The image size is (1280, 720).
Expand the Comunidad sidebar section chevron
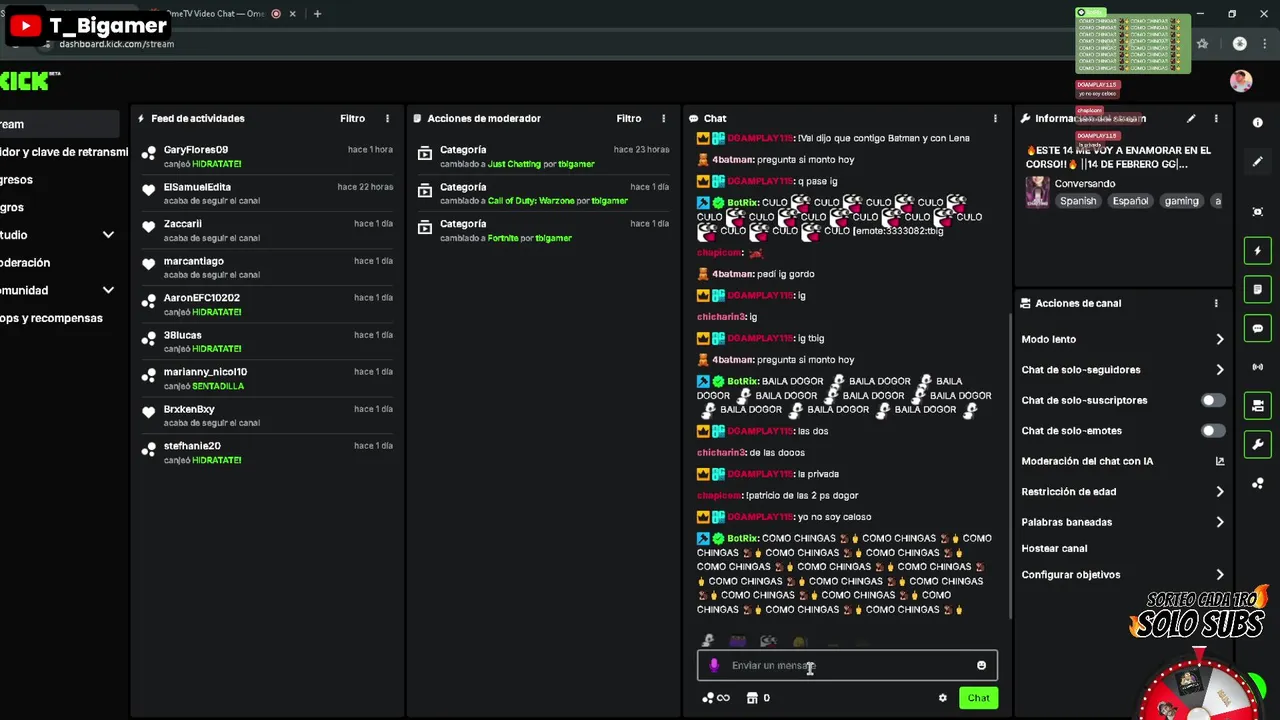108,290
